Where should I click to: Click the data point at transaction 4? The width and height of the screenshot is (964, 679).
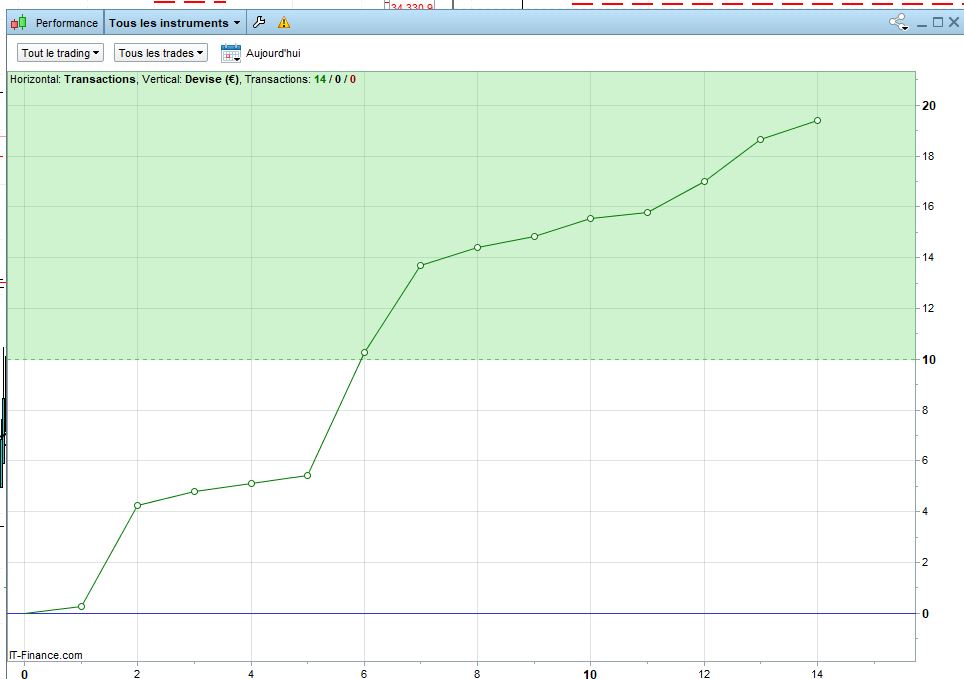251,483
